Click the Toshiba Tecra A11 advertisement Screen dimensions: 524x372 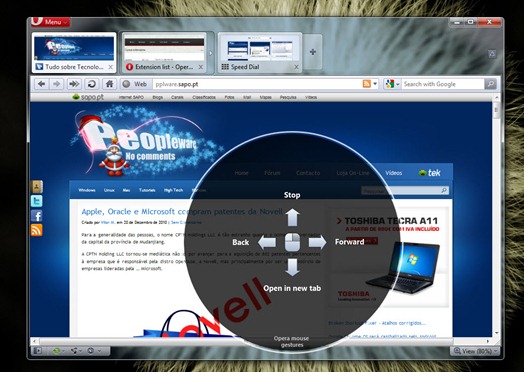(388, 257)
